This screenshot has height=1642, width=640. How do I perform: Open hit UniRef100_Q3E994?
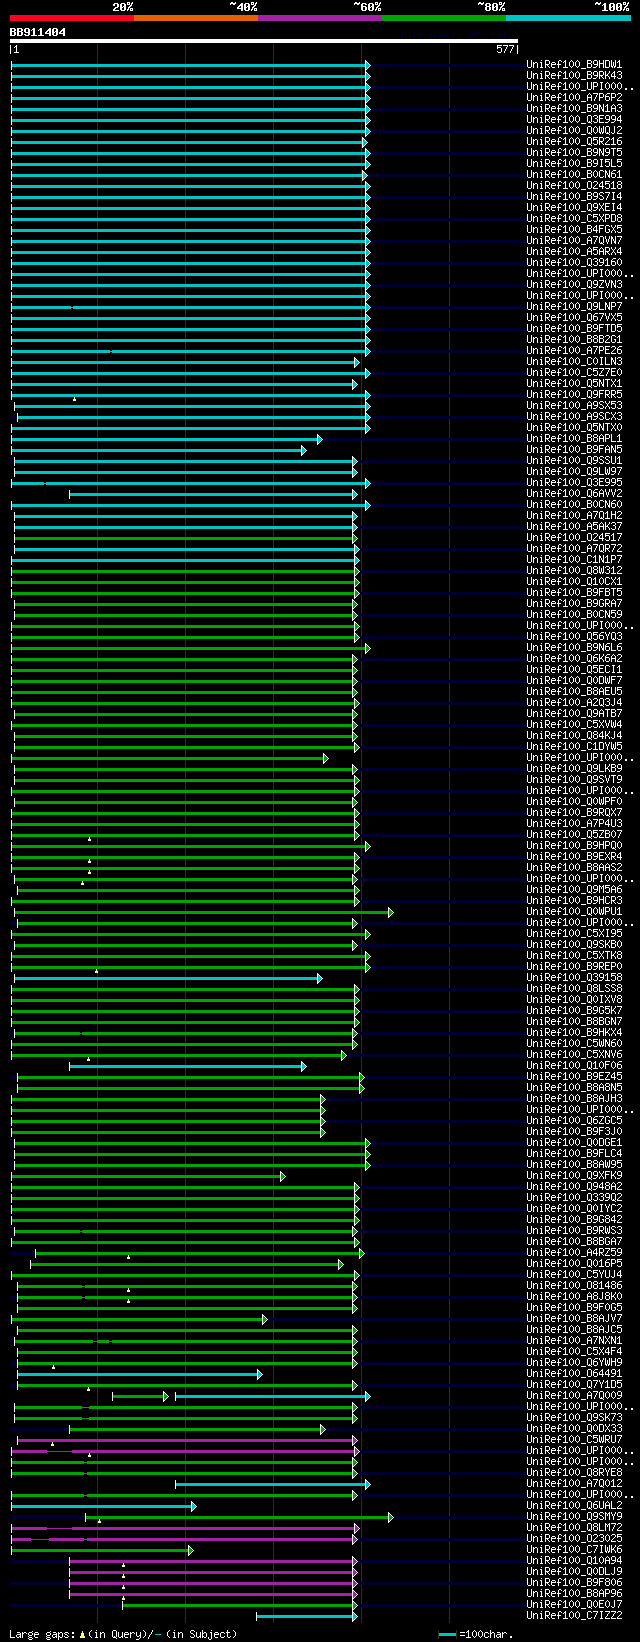(574, 120)
